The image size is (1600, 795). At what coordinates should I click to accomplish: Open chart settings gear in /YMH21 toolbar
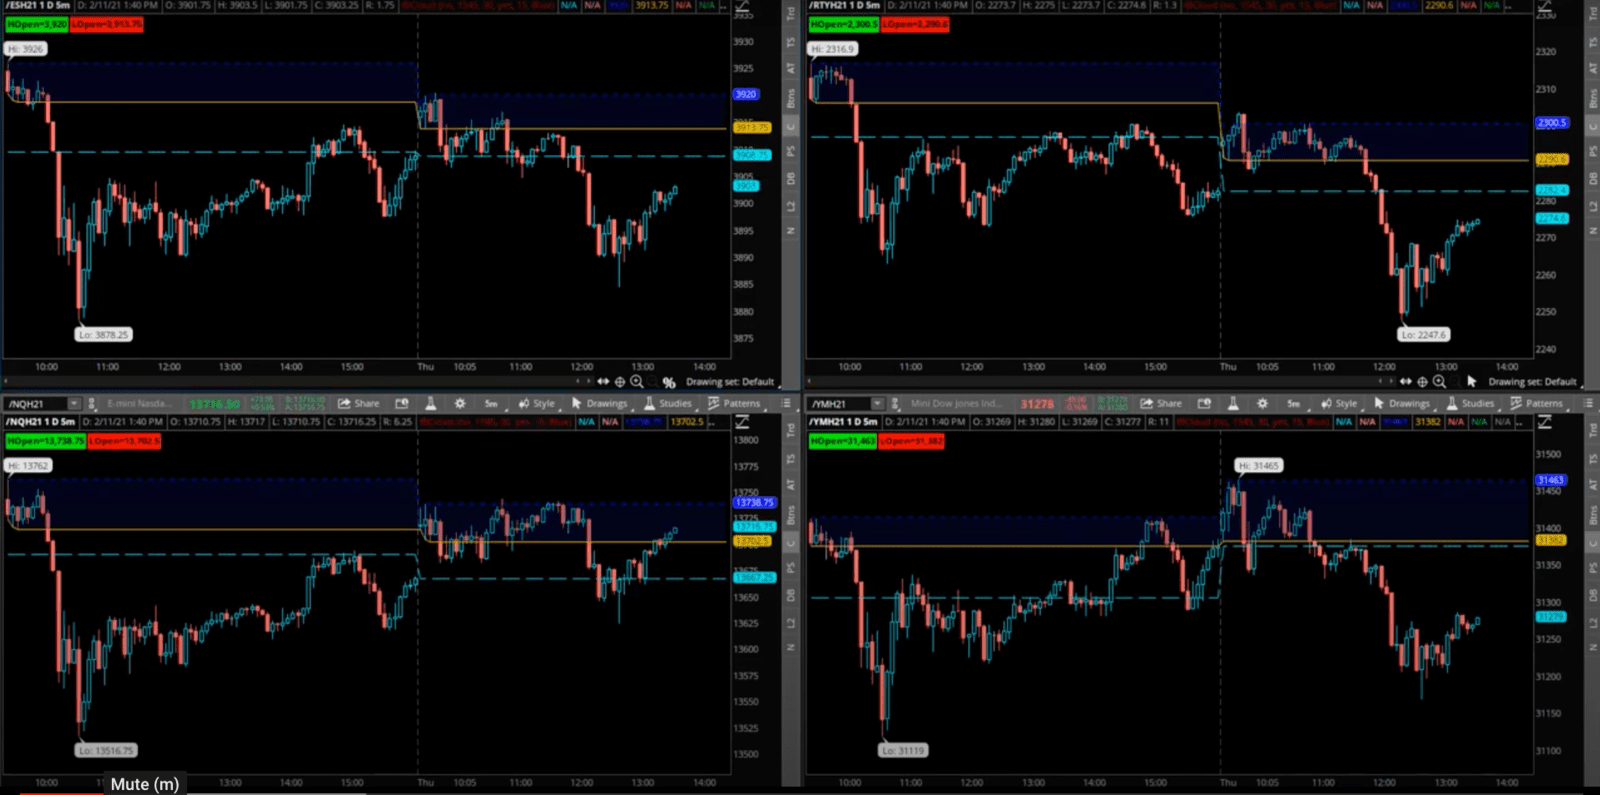[1262, 404]
